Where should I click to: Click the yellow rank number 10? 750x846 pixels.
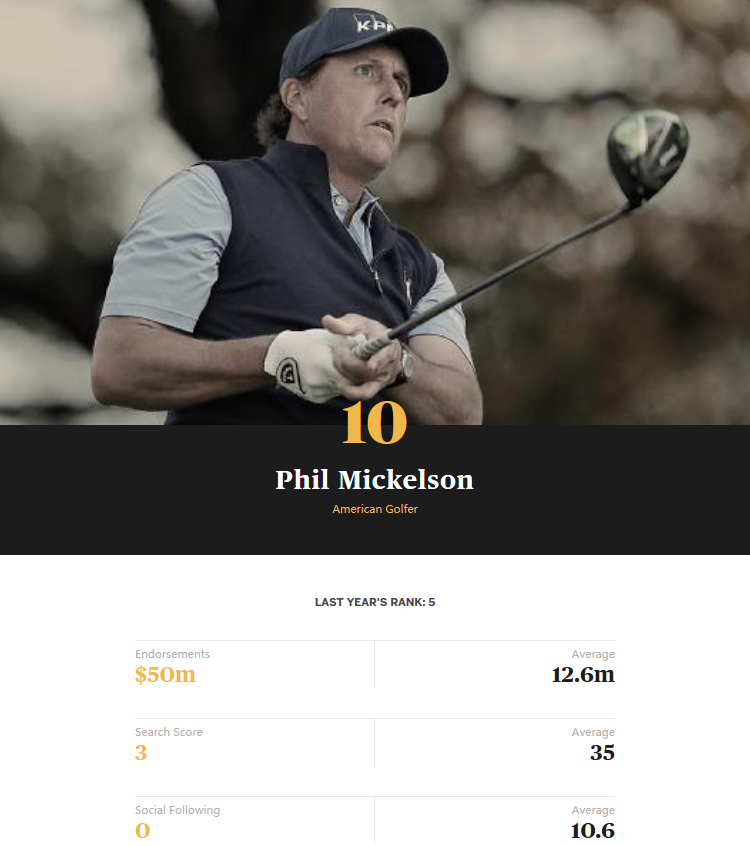point(374,424)
